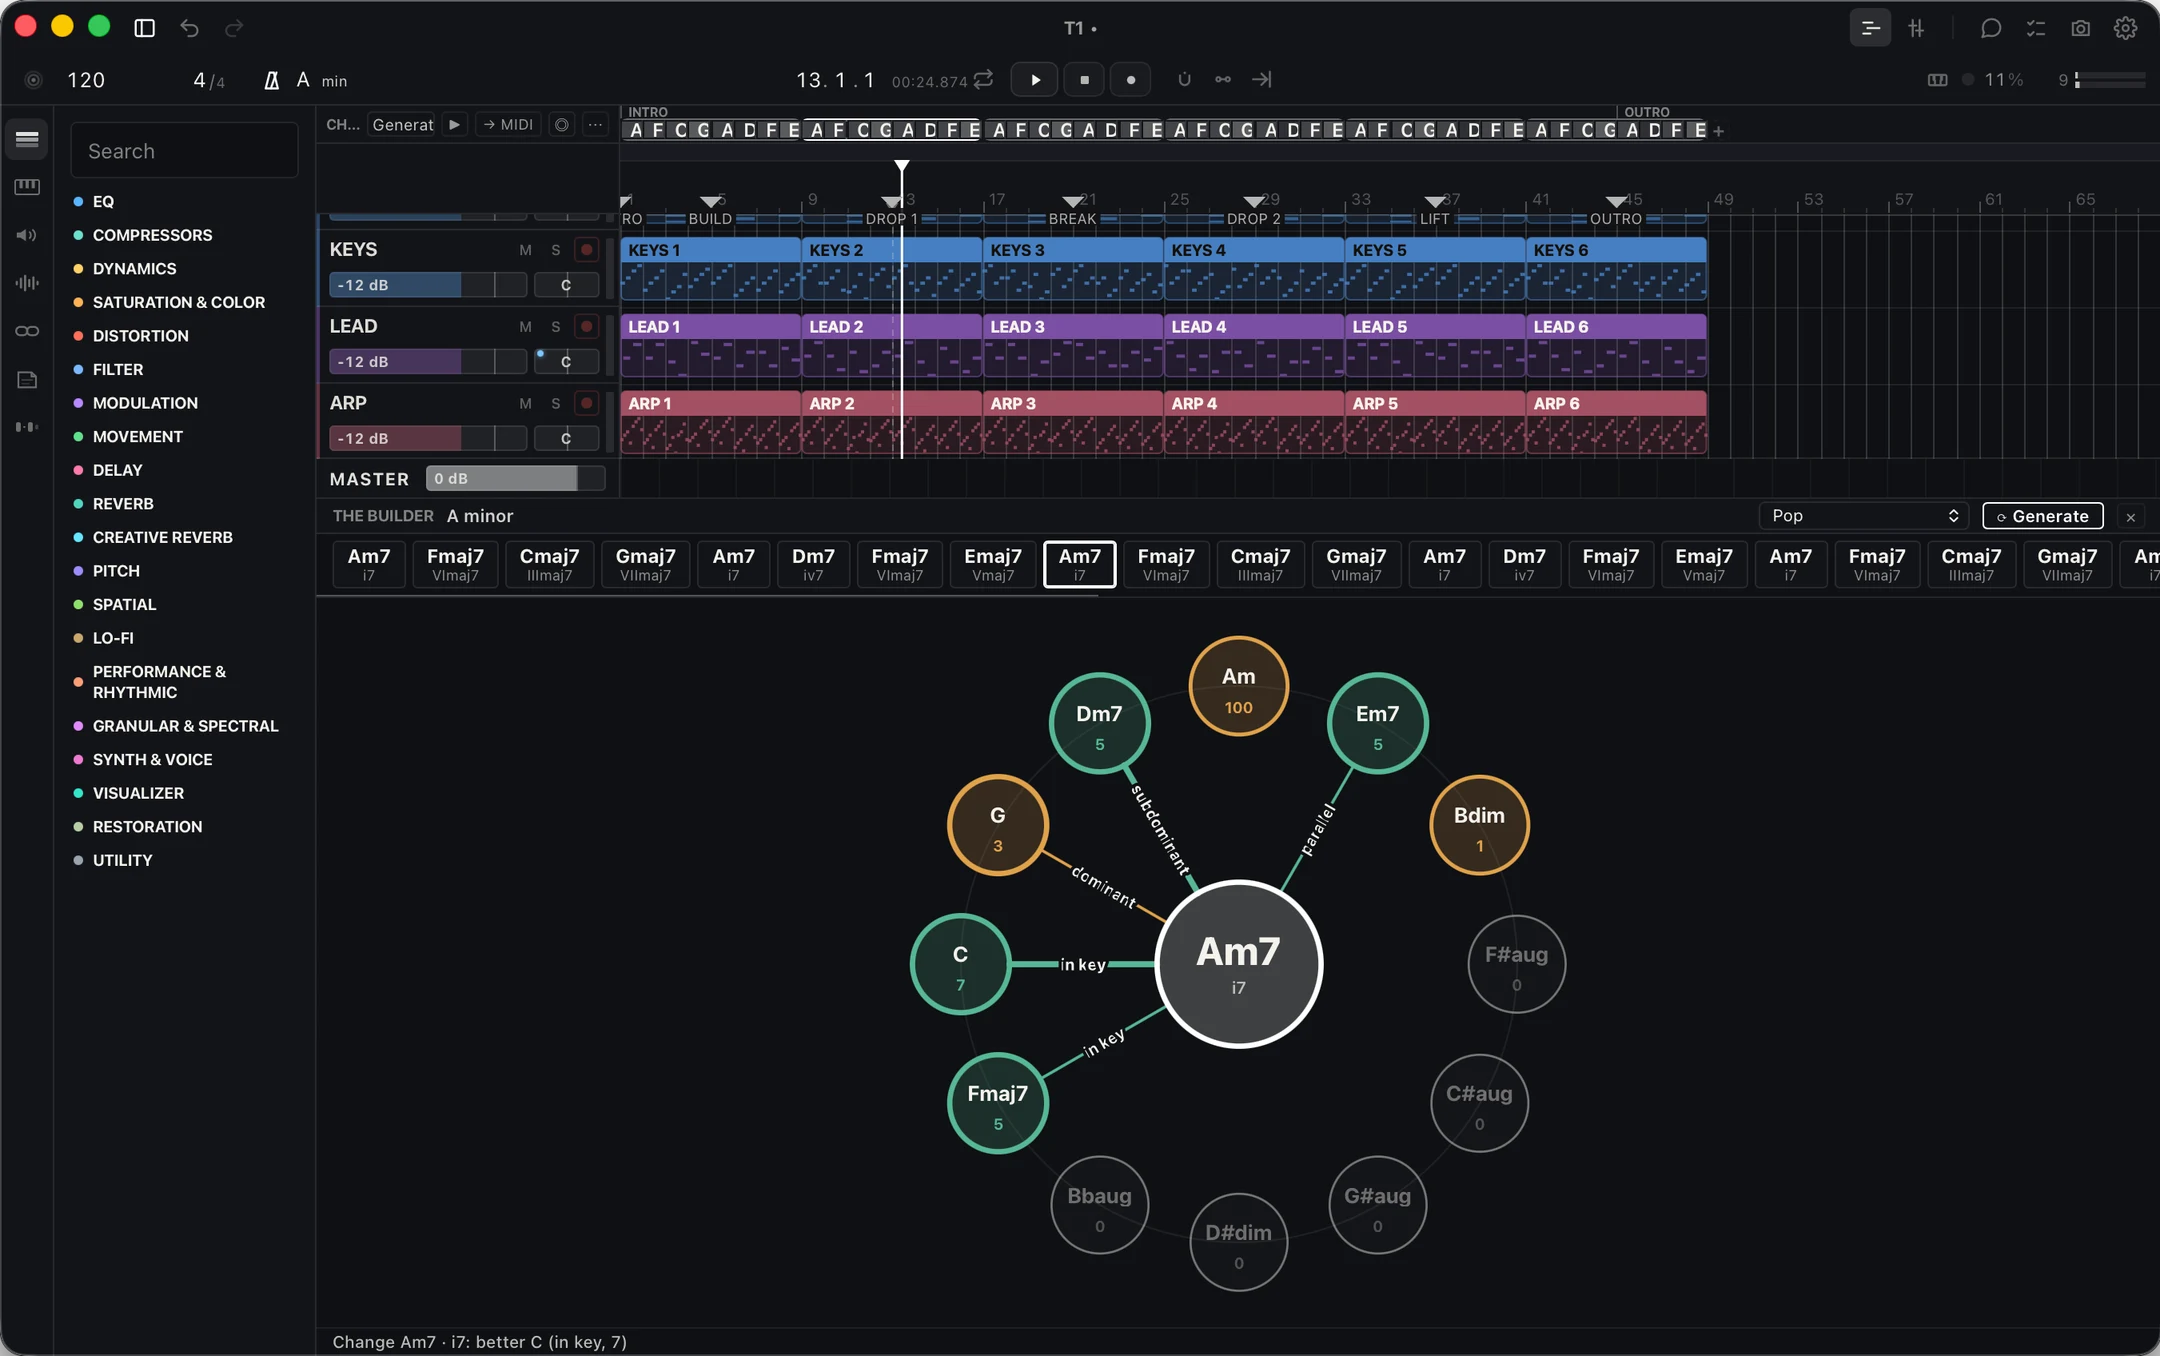Viewport: 2160px width, 1356px height.
Task: Mute the KEYS track
Action: point(525,250)
